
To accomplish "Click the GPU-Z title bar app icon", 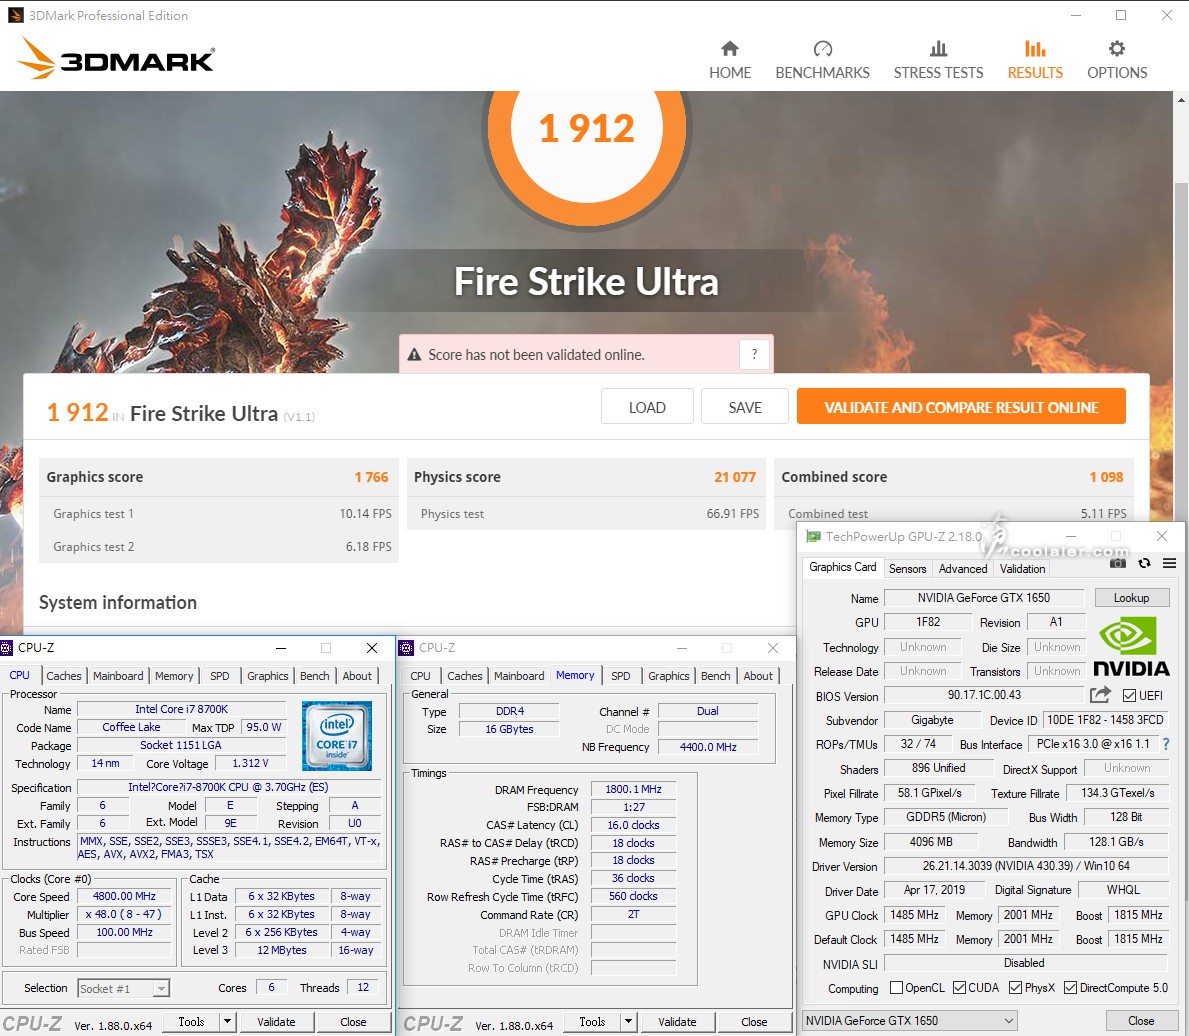I will [814, 536].
